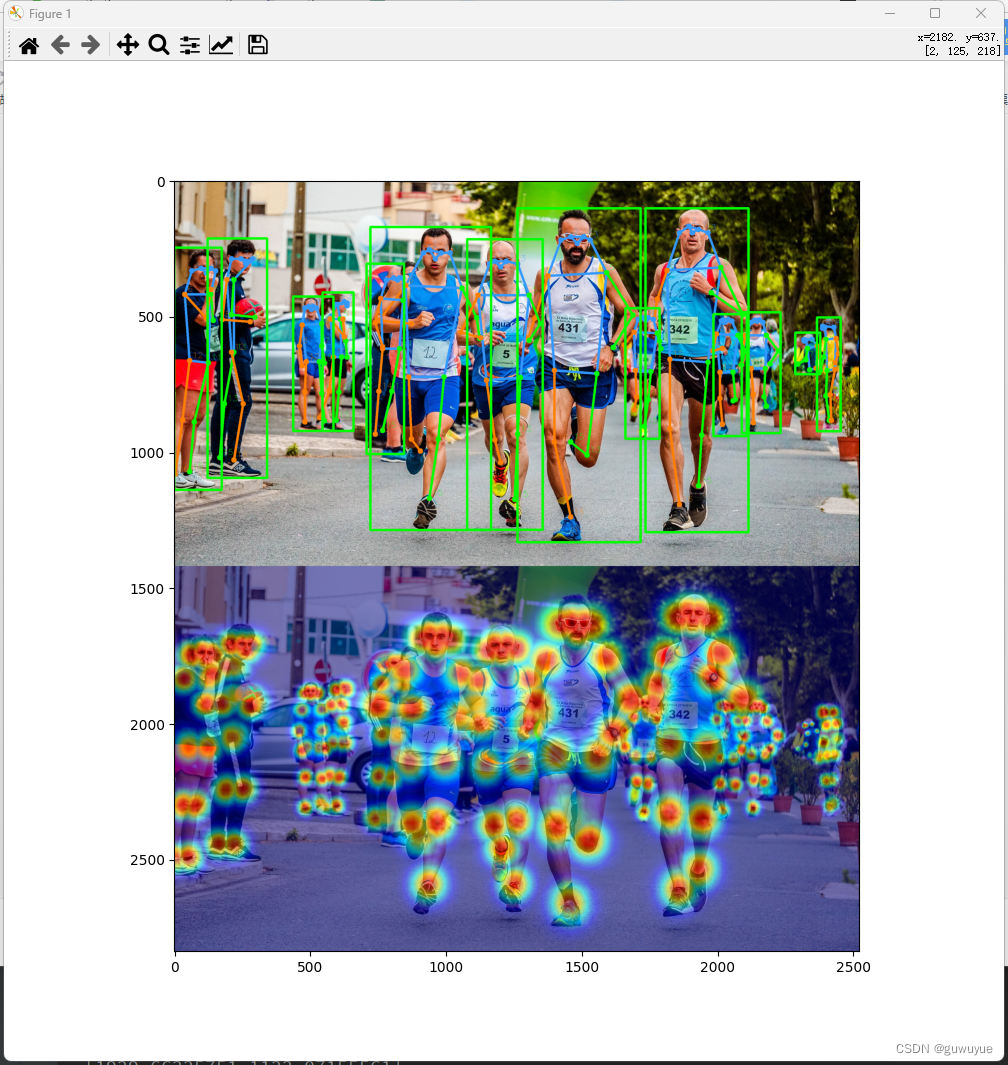Click race bib number 431 in top image
This screenshot has width=1008, height=1065.
pyautogui.click(x=569, y=327)
